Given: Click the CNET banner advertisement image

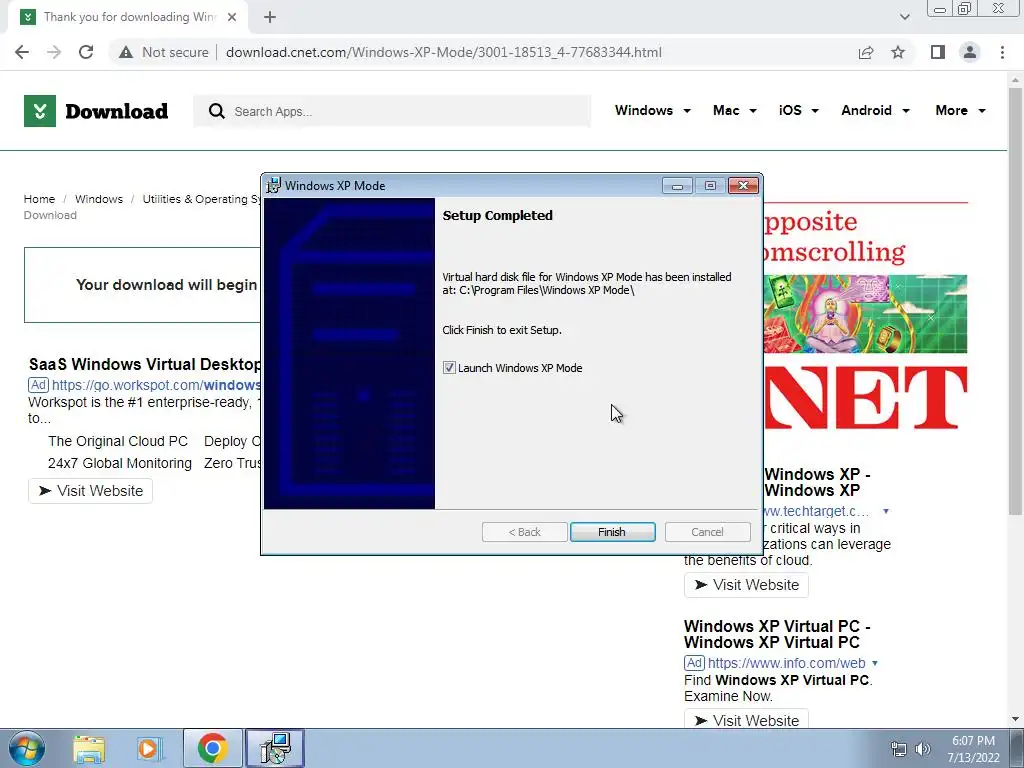Looking at the screenshot, I should pos(865,317).
